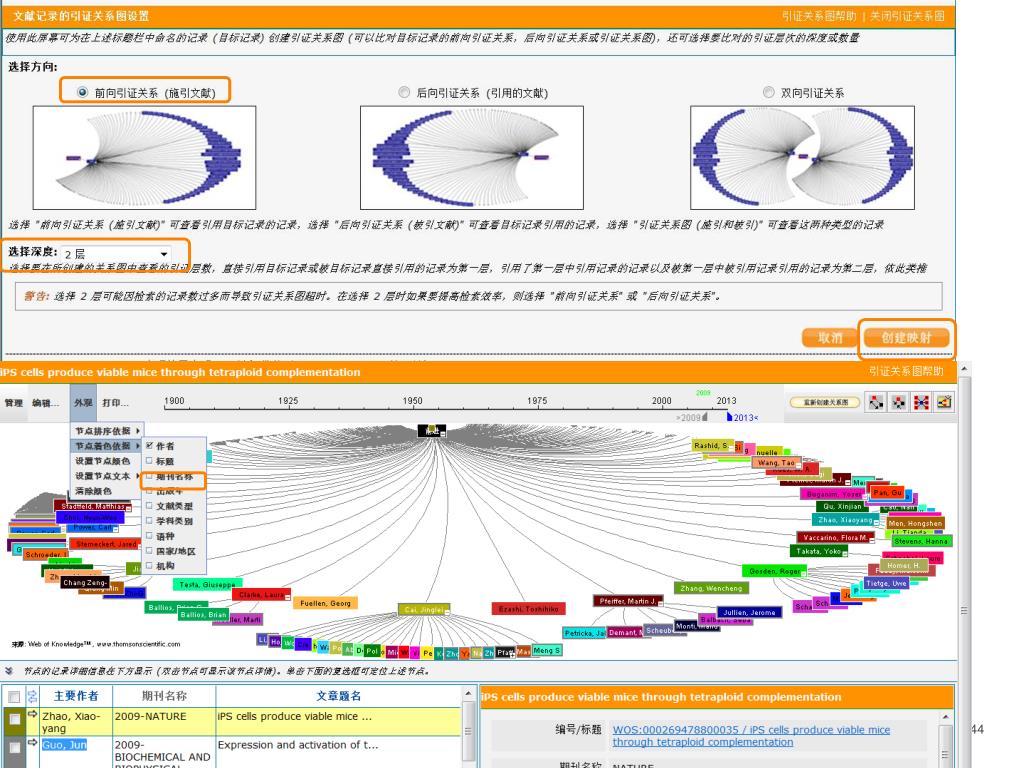1024x768 pixels.
Task: Click the swap arrows icon in table header
Action: pyautogui.click(x=33, y=696)
